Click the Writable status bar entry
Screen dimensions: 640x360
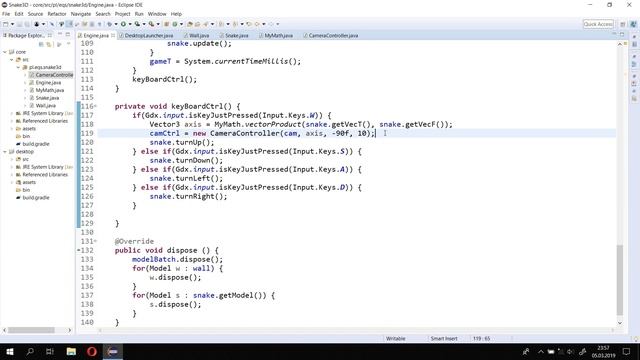[396, 338]
